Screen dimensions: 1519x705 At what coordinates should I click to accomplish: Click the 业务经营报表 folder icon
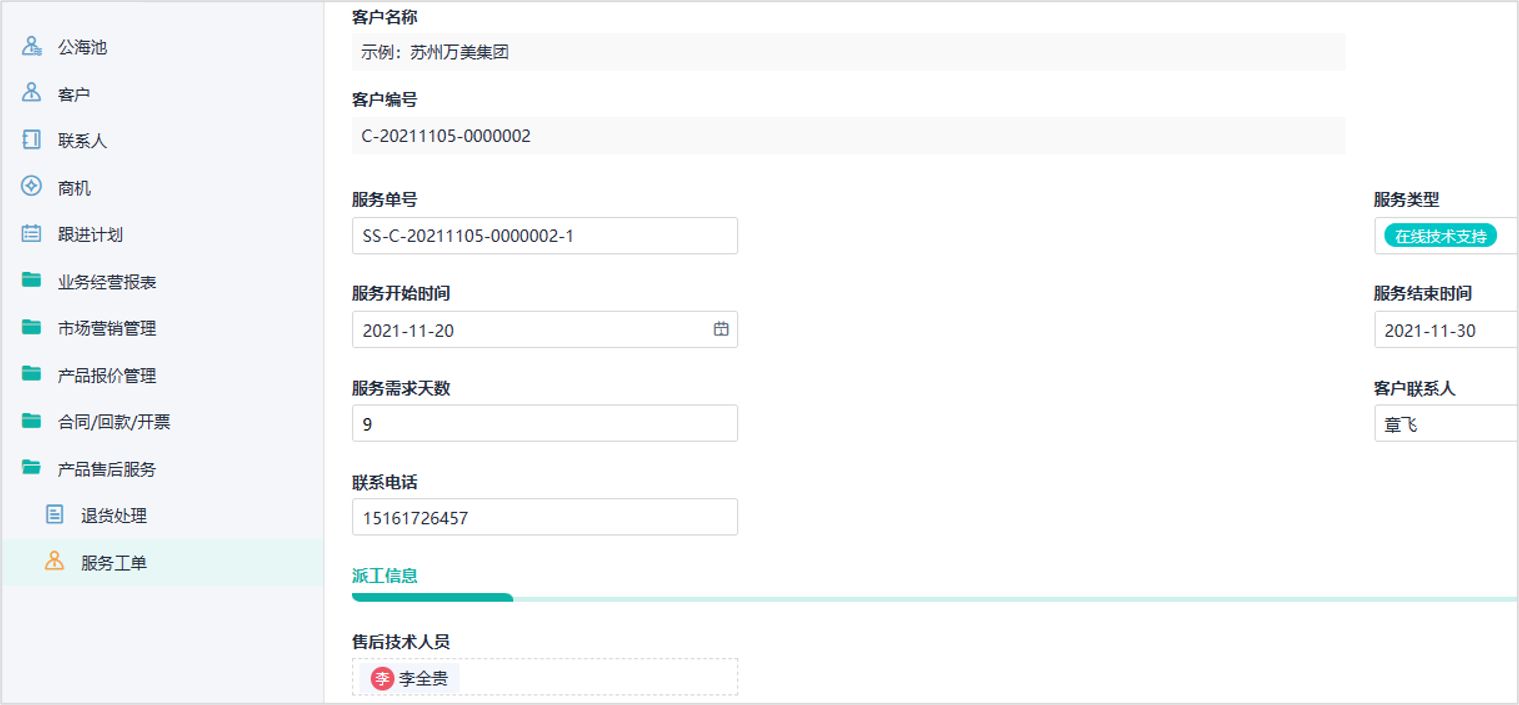32,281
